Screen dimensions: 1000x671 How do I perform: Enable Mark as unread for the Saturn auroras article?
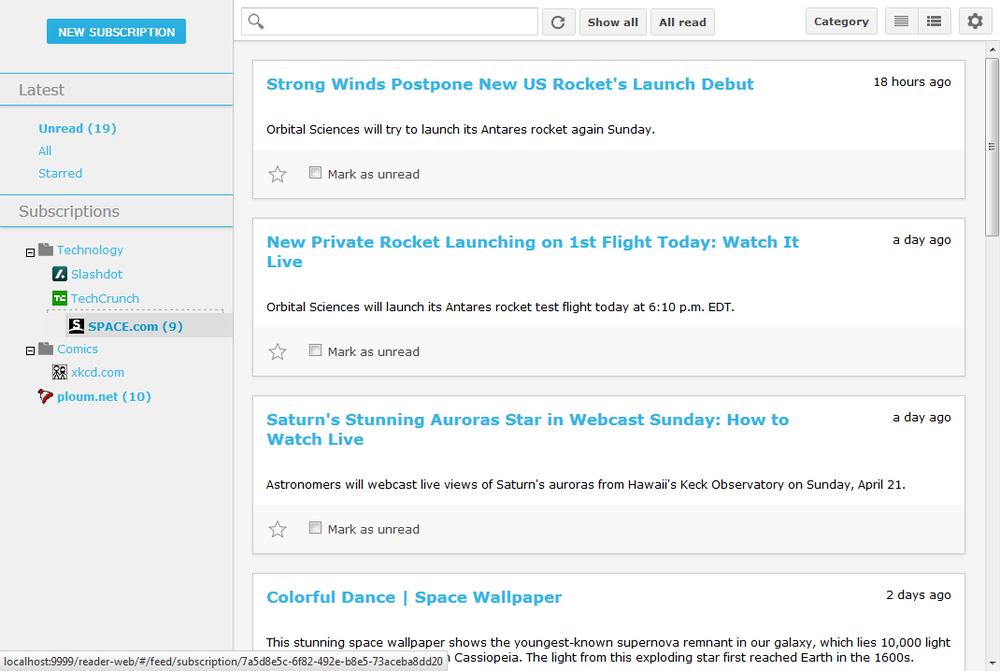[315, 529]
